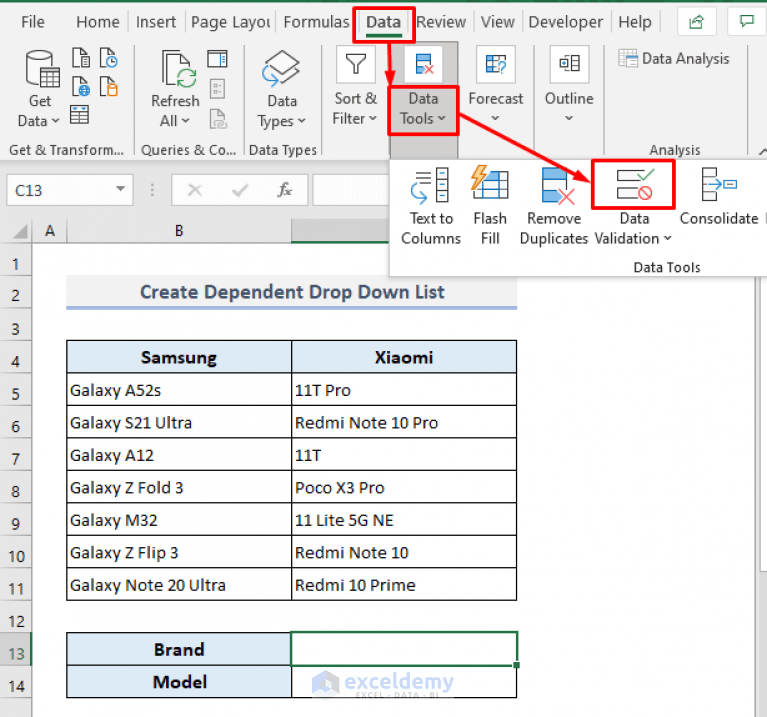Click the Data Tools ribbon icon
The height and width of the screenshot is (717, 767).
pos(424,65)
